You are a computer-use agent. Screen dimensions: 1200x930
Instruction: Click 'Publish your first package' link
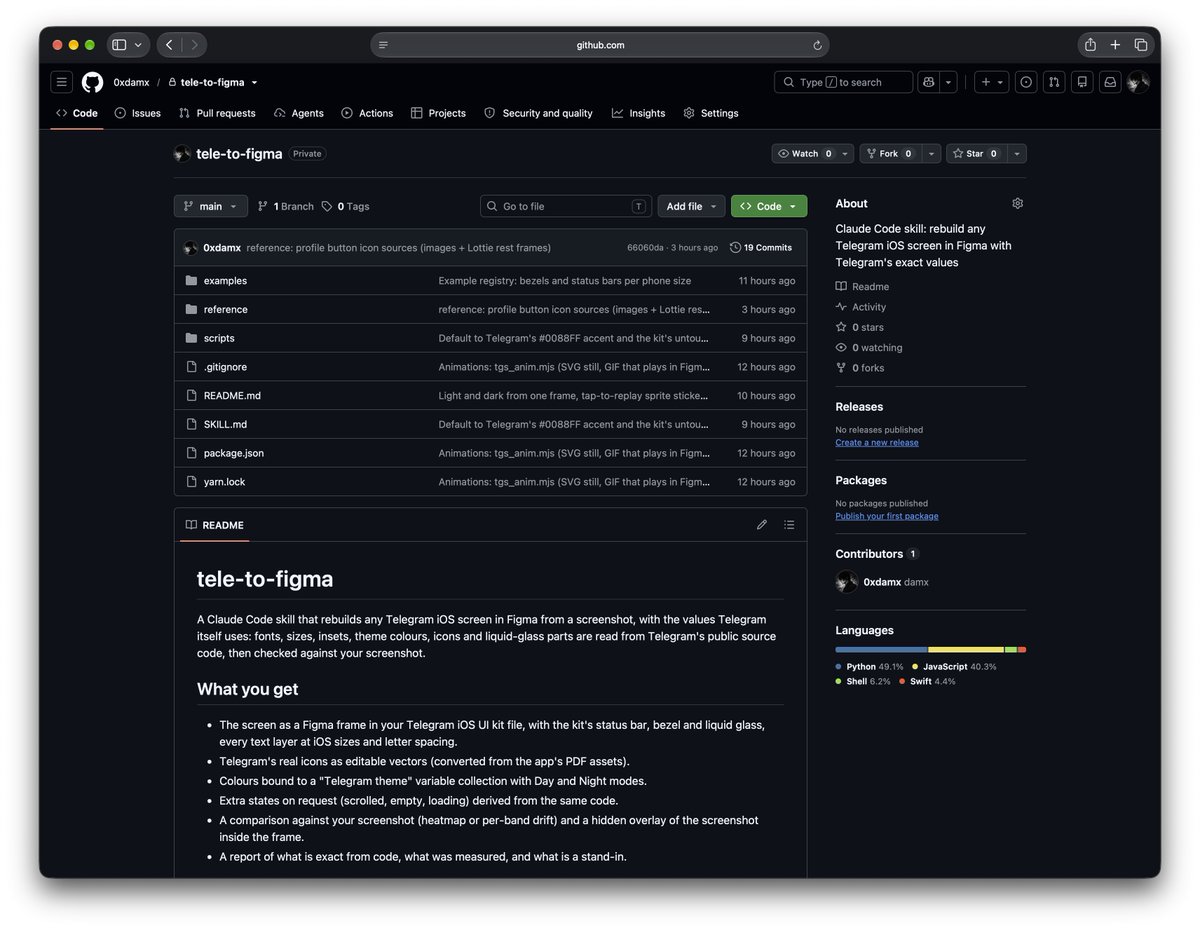(887, 516)
